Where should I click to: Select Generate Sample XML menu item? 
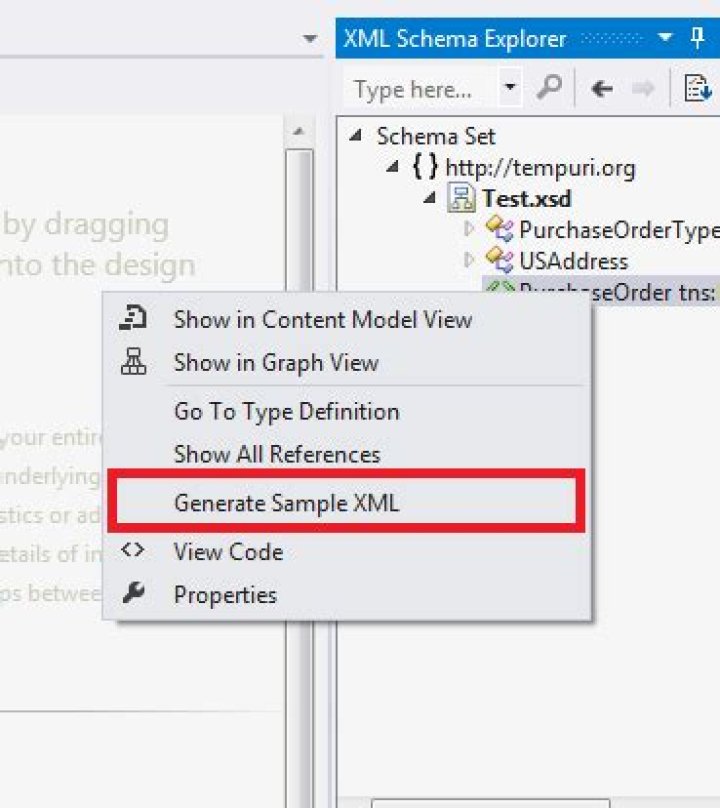[286, 503]
